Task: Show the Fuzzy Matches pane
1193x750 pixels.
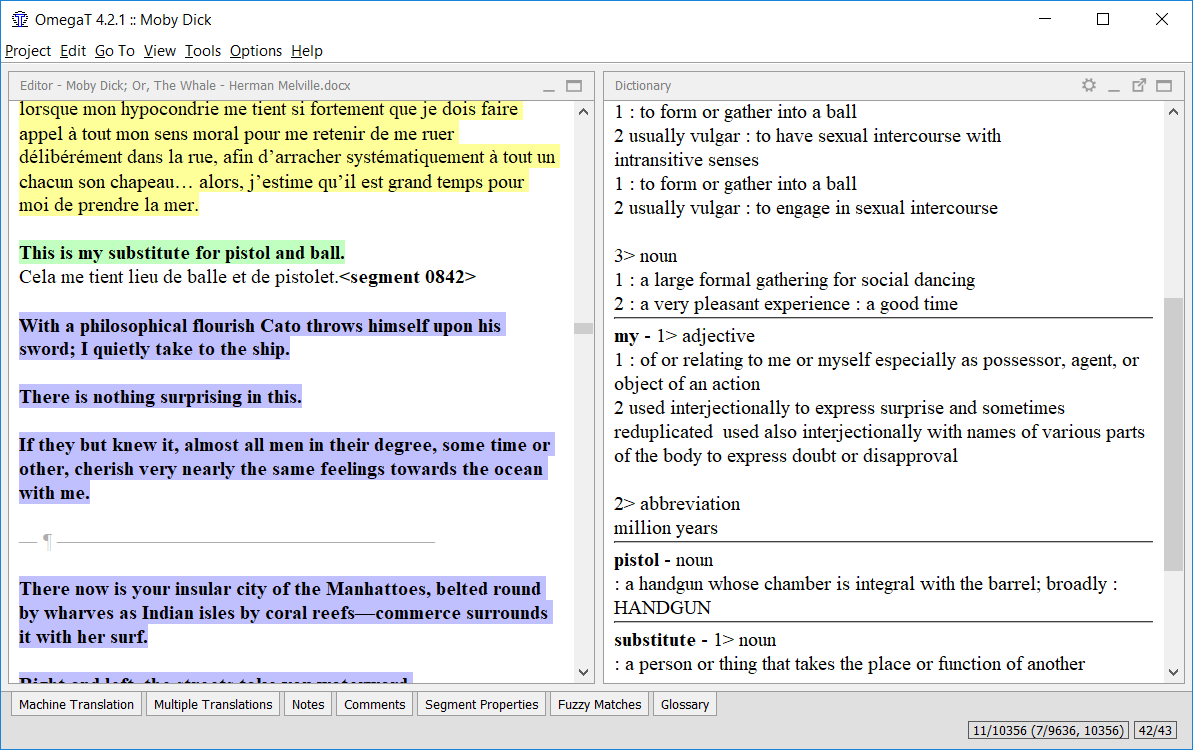Action: tap(600, 704)
